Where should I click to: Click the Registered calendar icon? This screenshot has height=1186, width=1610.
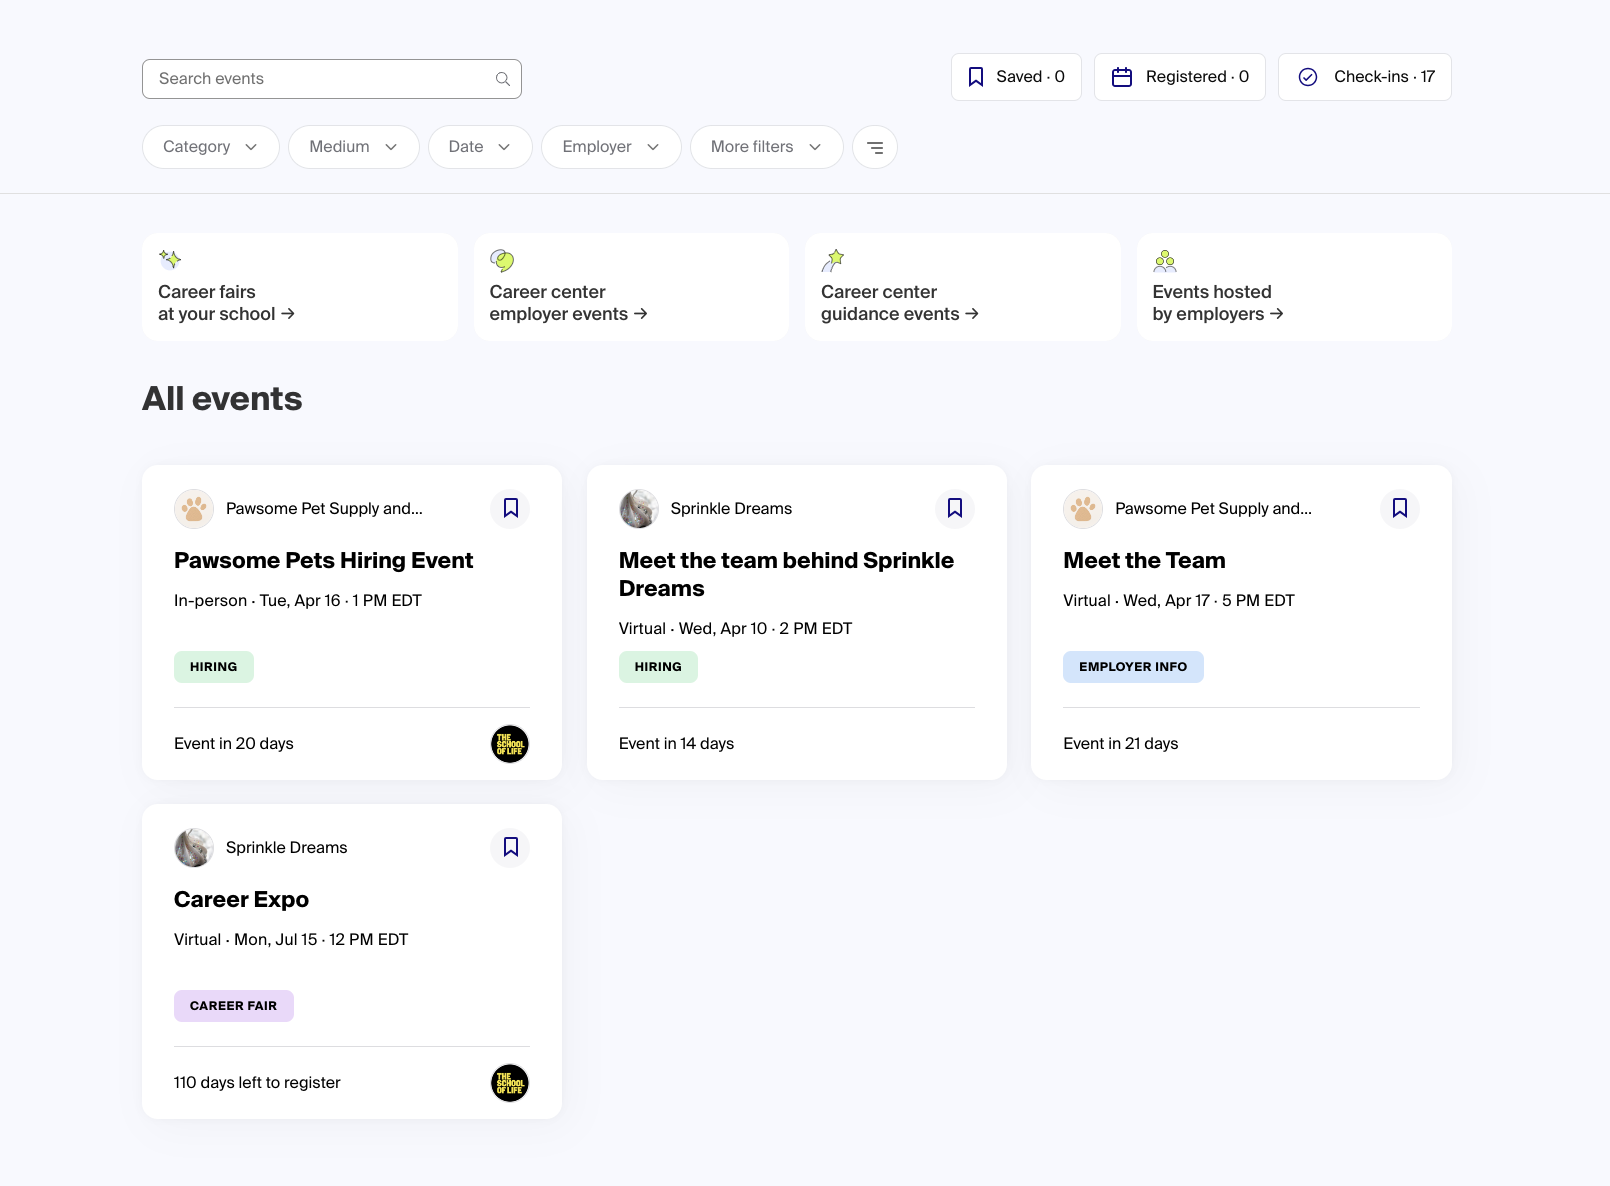[x=1121, y=76]
